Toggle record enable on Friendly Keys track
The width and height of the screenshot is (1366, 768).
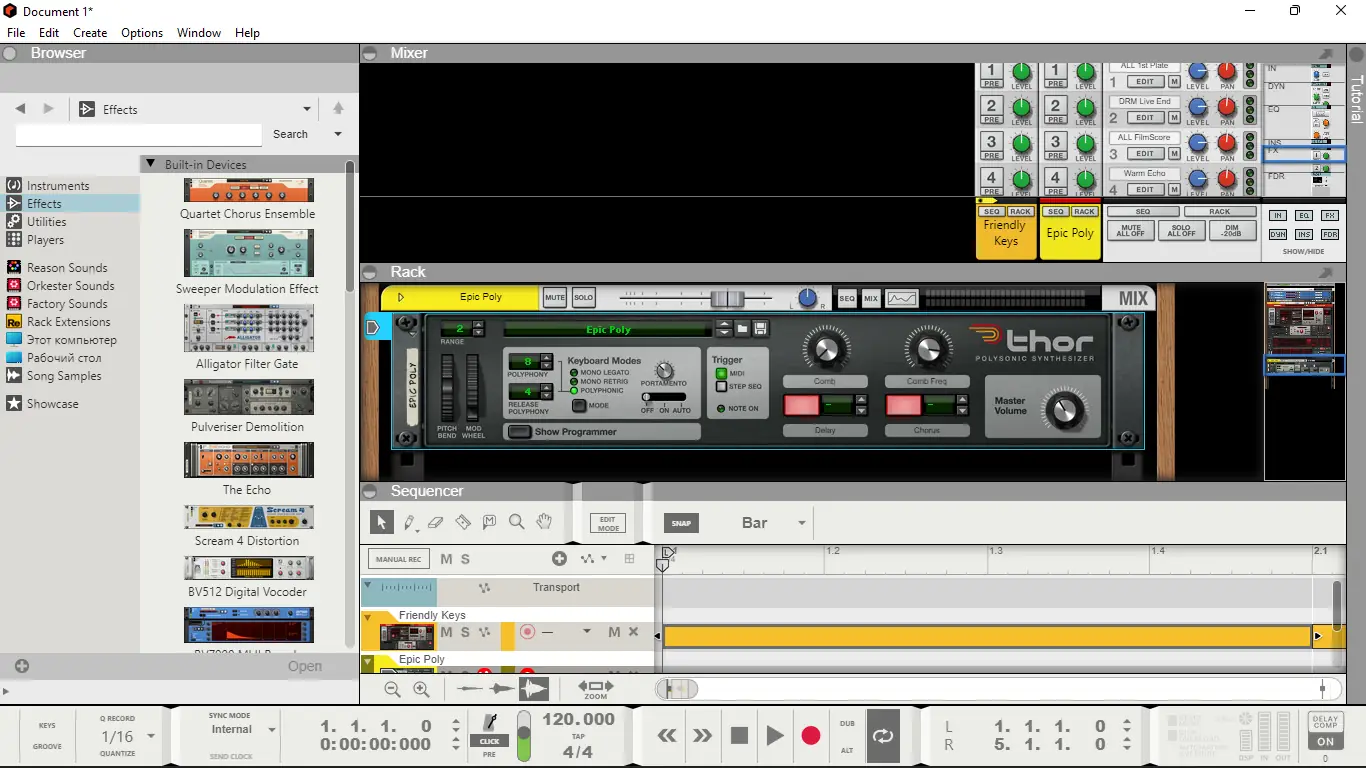527,632
